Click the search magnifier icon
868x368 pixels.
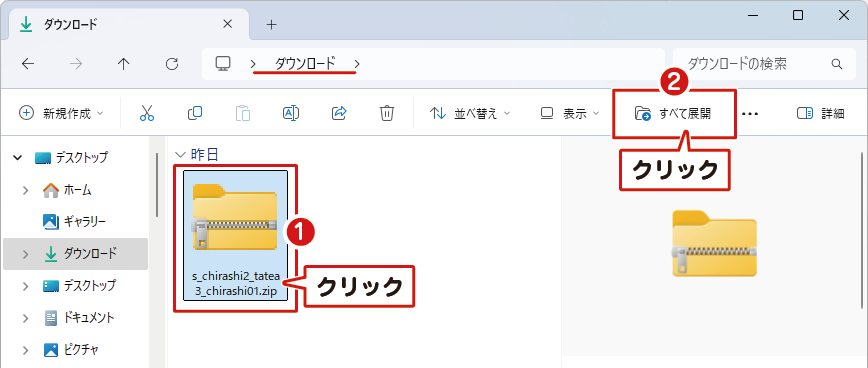click(836, 64)
